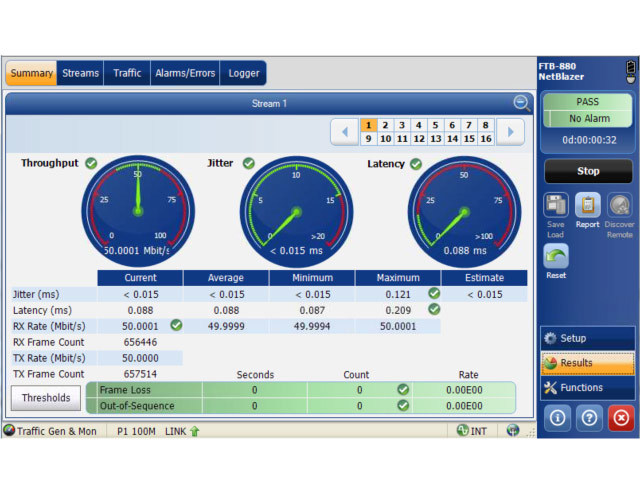Select stream number 2

tap(385, 125)
